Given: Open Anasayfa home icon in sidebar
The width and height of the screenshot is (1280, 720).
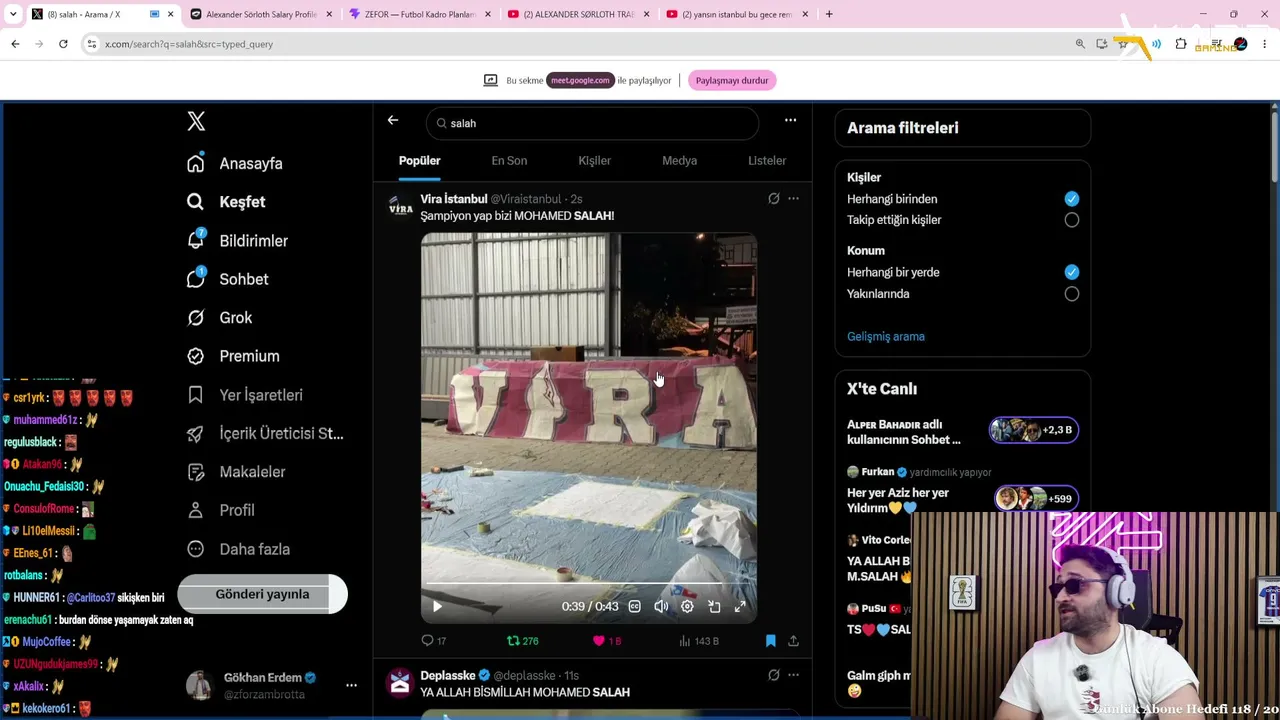Looking at the screenshot, I should click(x=196, y=163).
